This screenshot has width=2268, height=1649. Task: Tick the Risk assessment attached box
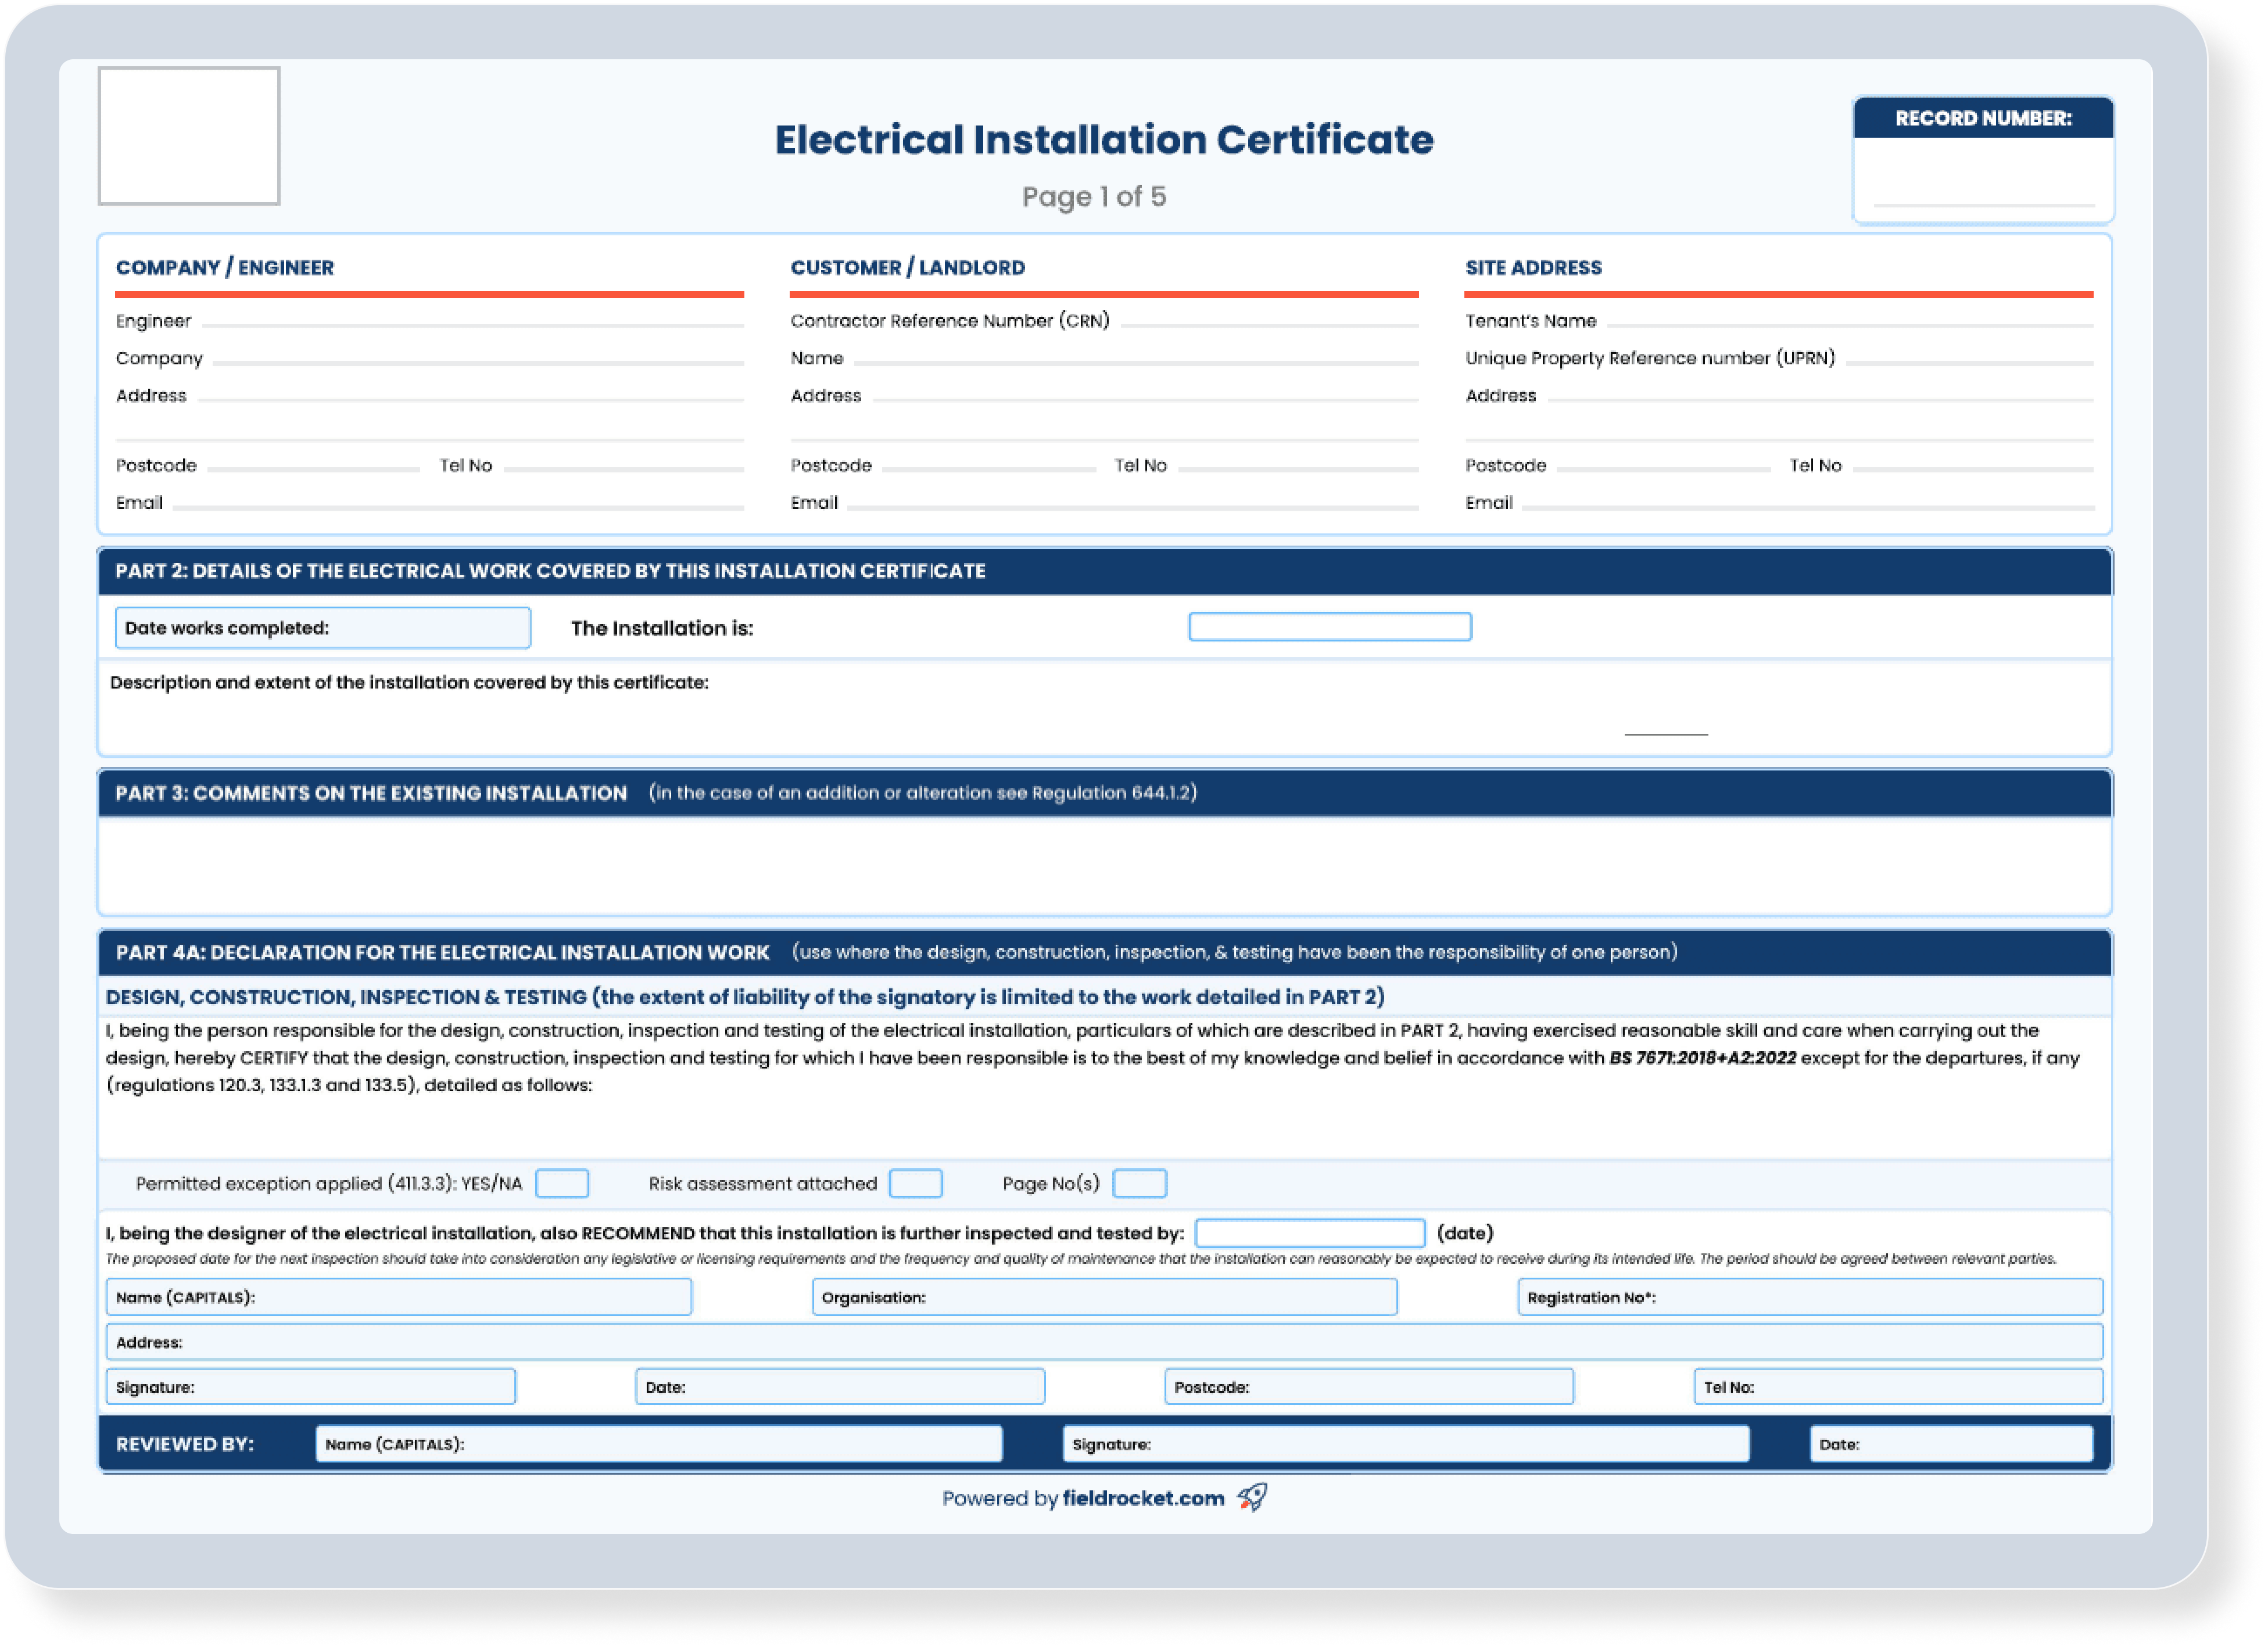pyautogui.click(x=915, y=1183)
